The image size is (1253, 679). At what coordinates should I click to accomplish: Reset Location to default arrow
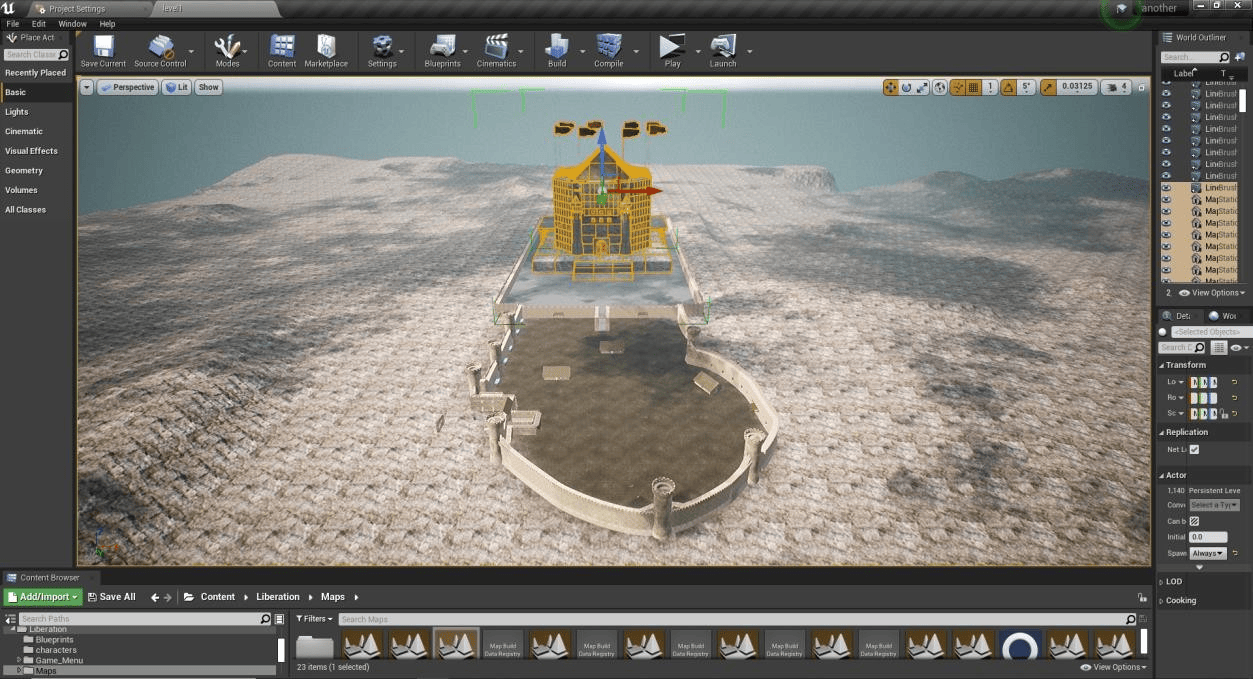pyautogui.click(x=1234, y=382)
